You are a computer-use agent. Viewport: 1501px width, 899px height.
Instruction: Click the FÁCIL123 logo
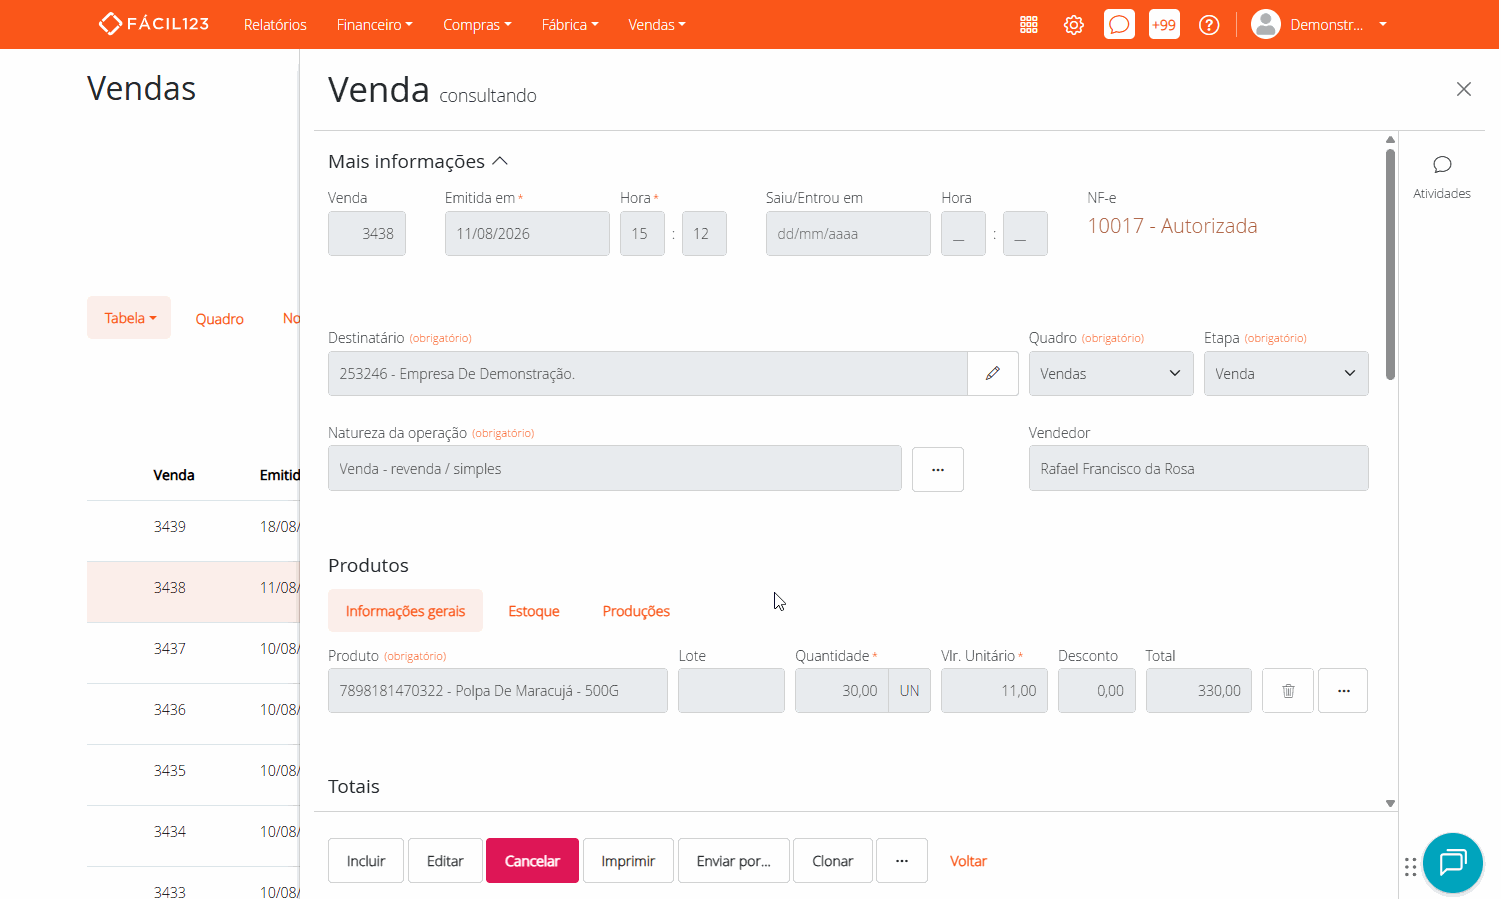153,24
